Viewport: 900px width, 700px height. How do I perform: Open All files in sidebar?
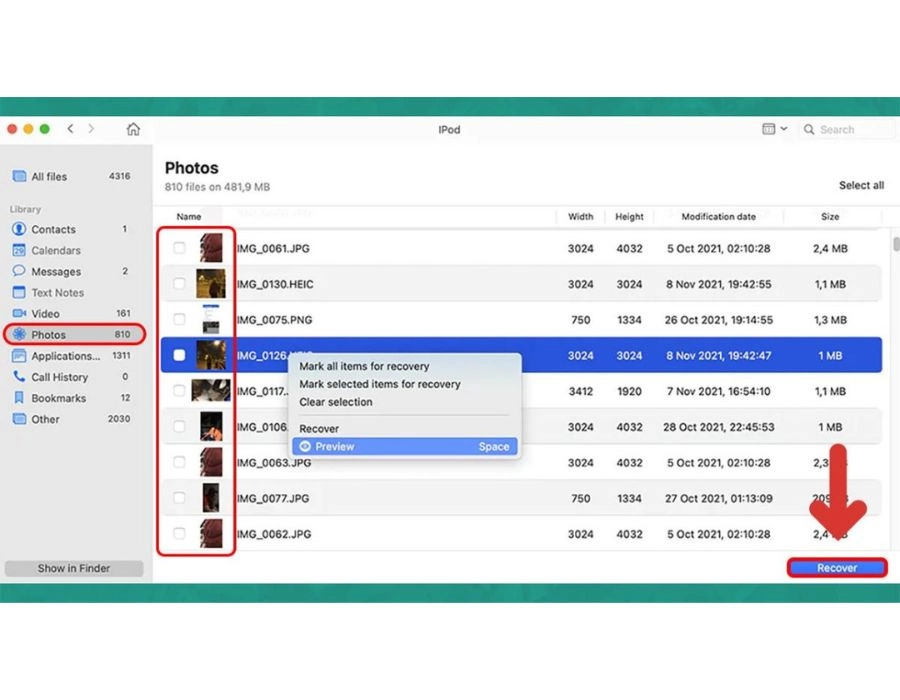coord(72,176)
